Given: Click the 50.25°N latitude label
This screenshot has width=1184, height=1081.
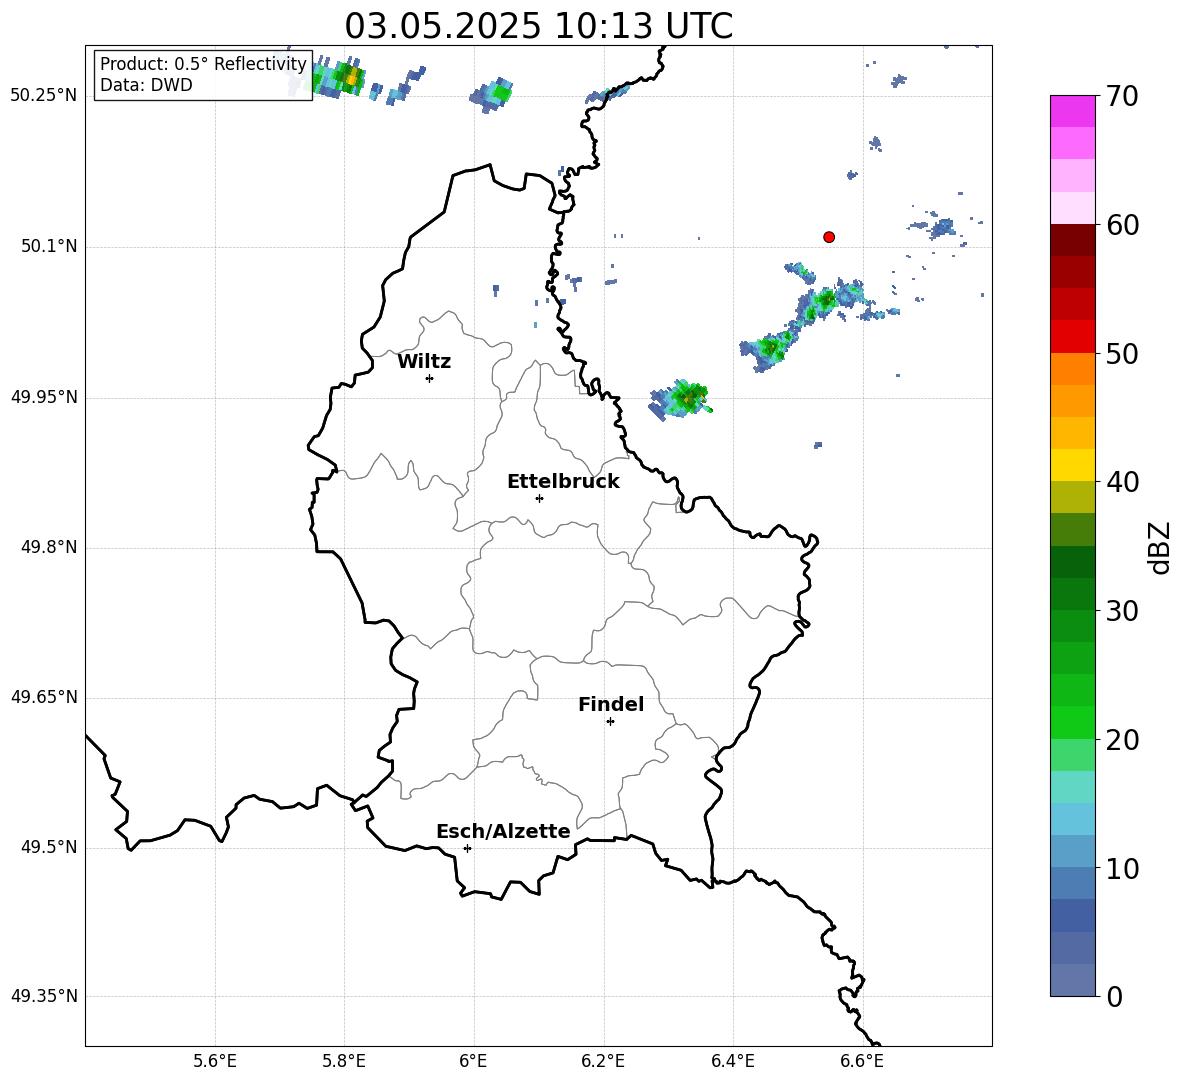Looking at the screenshot, I should tap(44, 96).
